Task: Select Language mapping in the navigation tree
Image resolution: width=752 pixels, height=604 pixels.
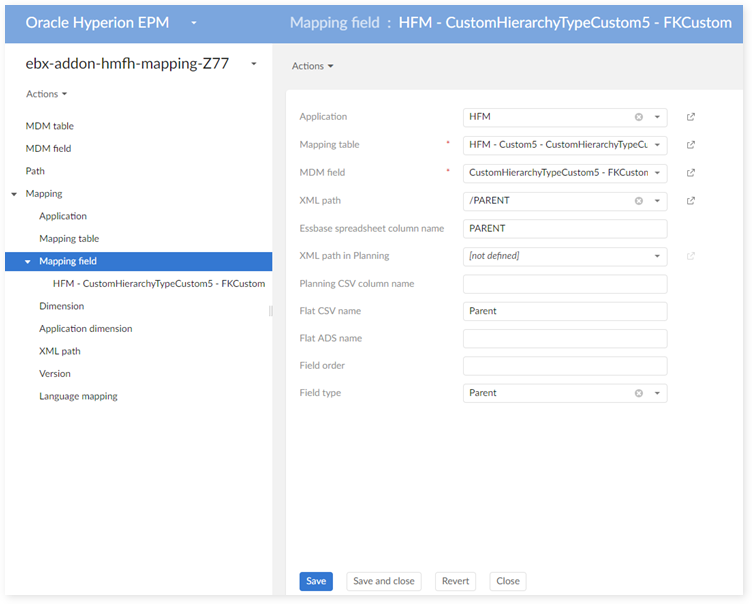Action: (78, 396)
